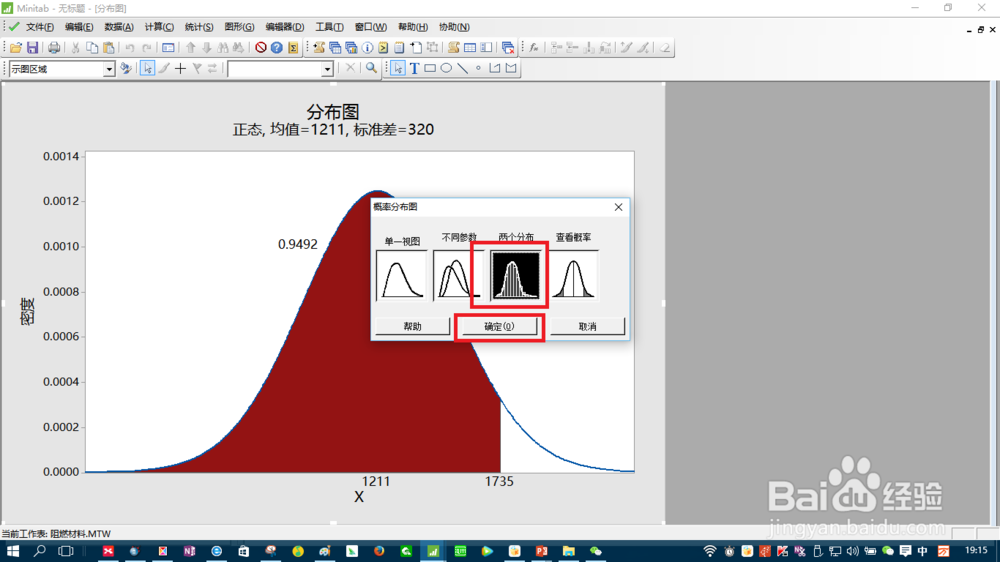Open the 图形(G) menu

239,27
